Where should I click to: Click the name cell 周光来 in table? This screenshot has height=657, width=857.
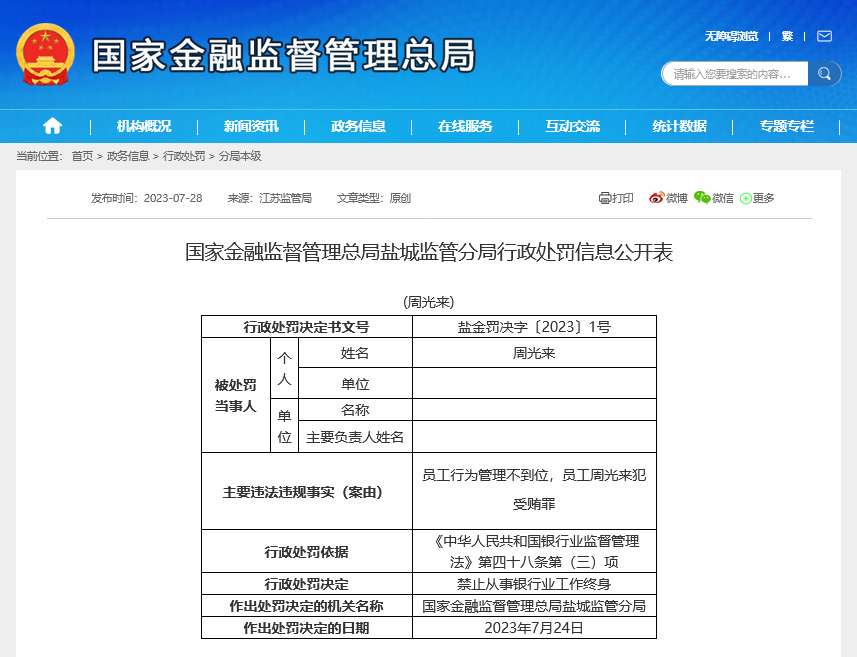tap(534, 353)
